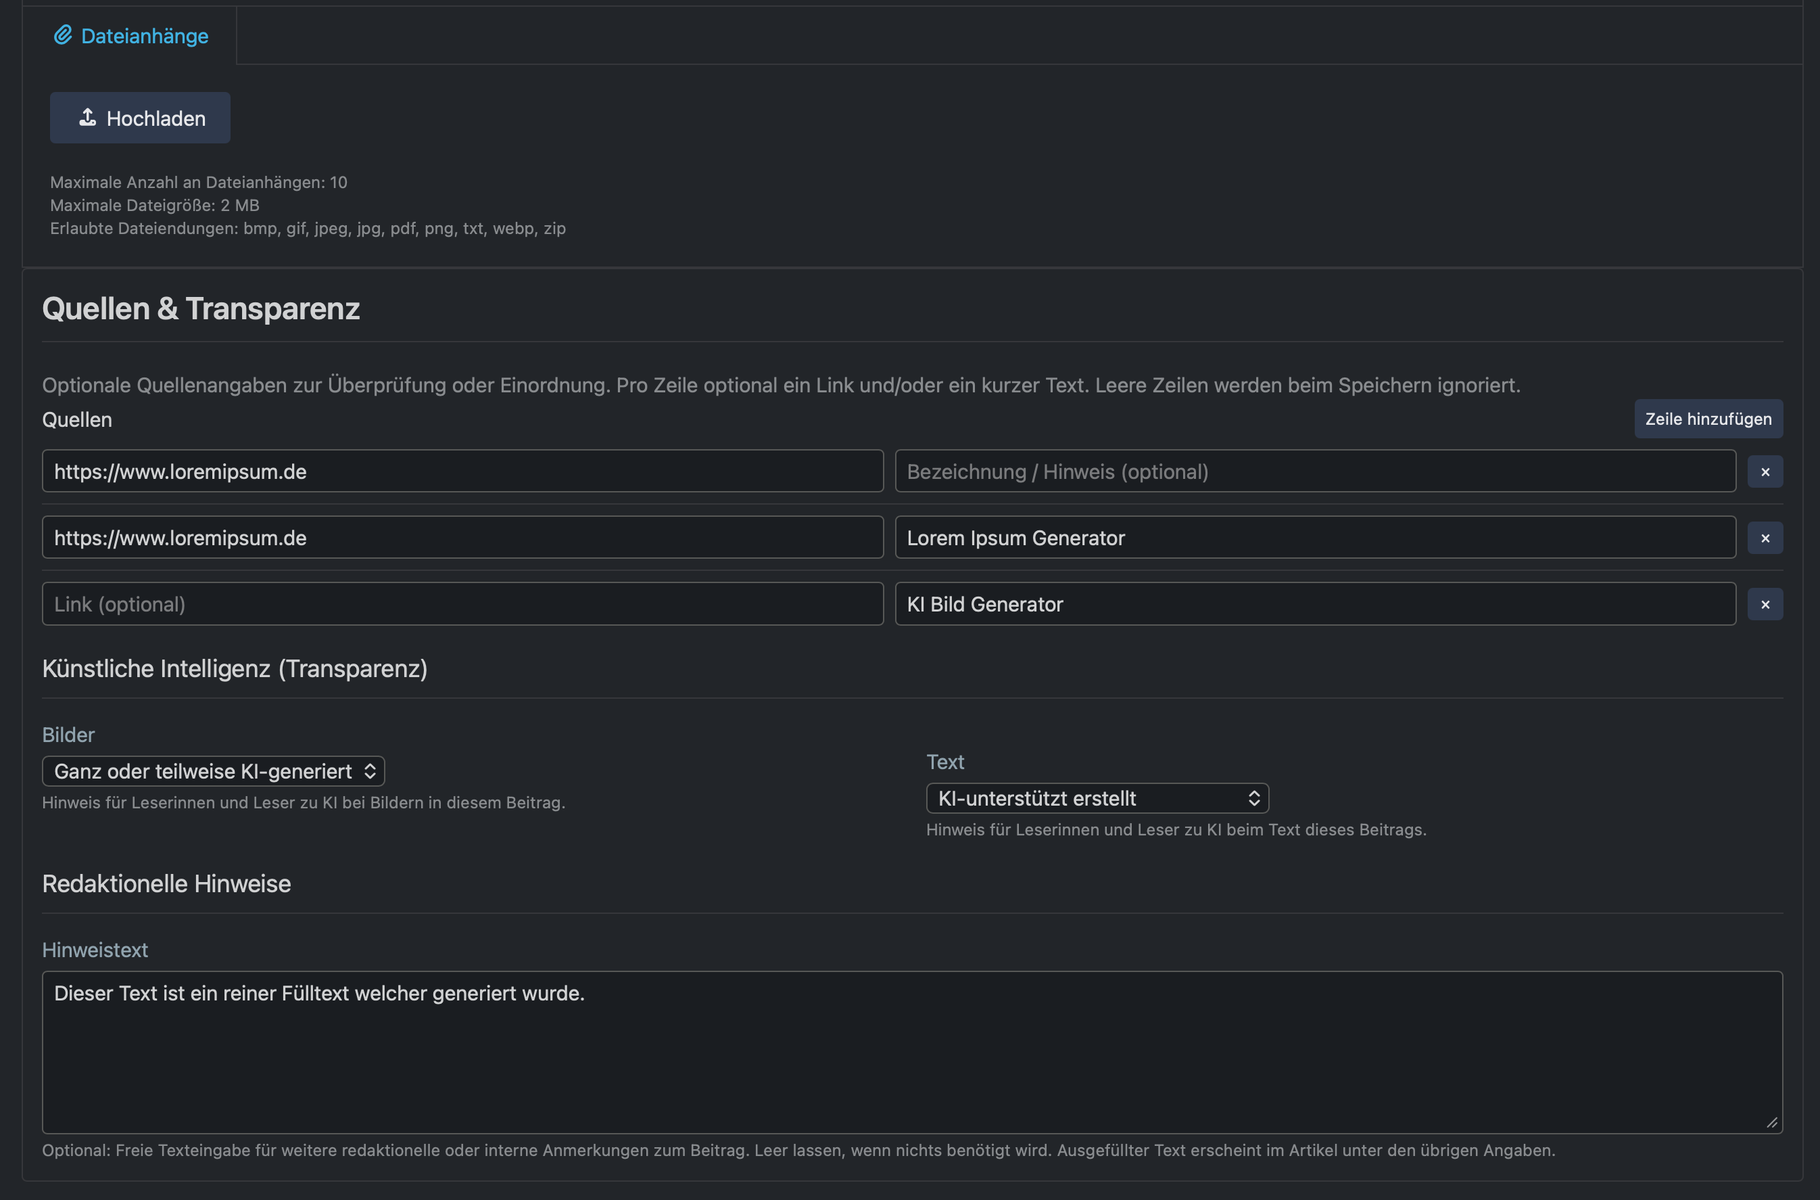Remove the Lorem Ipsum Generator source row
The height and width of the screenshot is (1200, 1820).
(1764, 538)
